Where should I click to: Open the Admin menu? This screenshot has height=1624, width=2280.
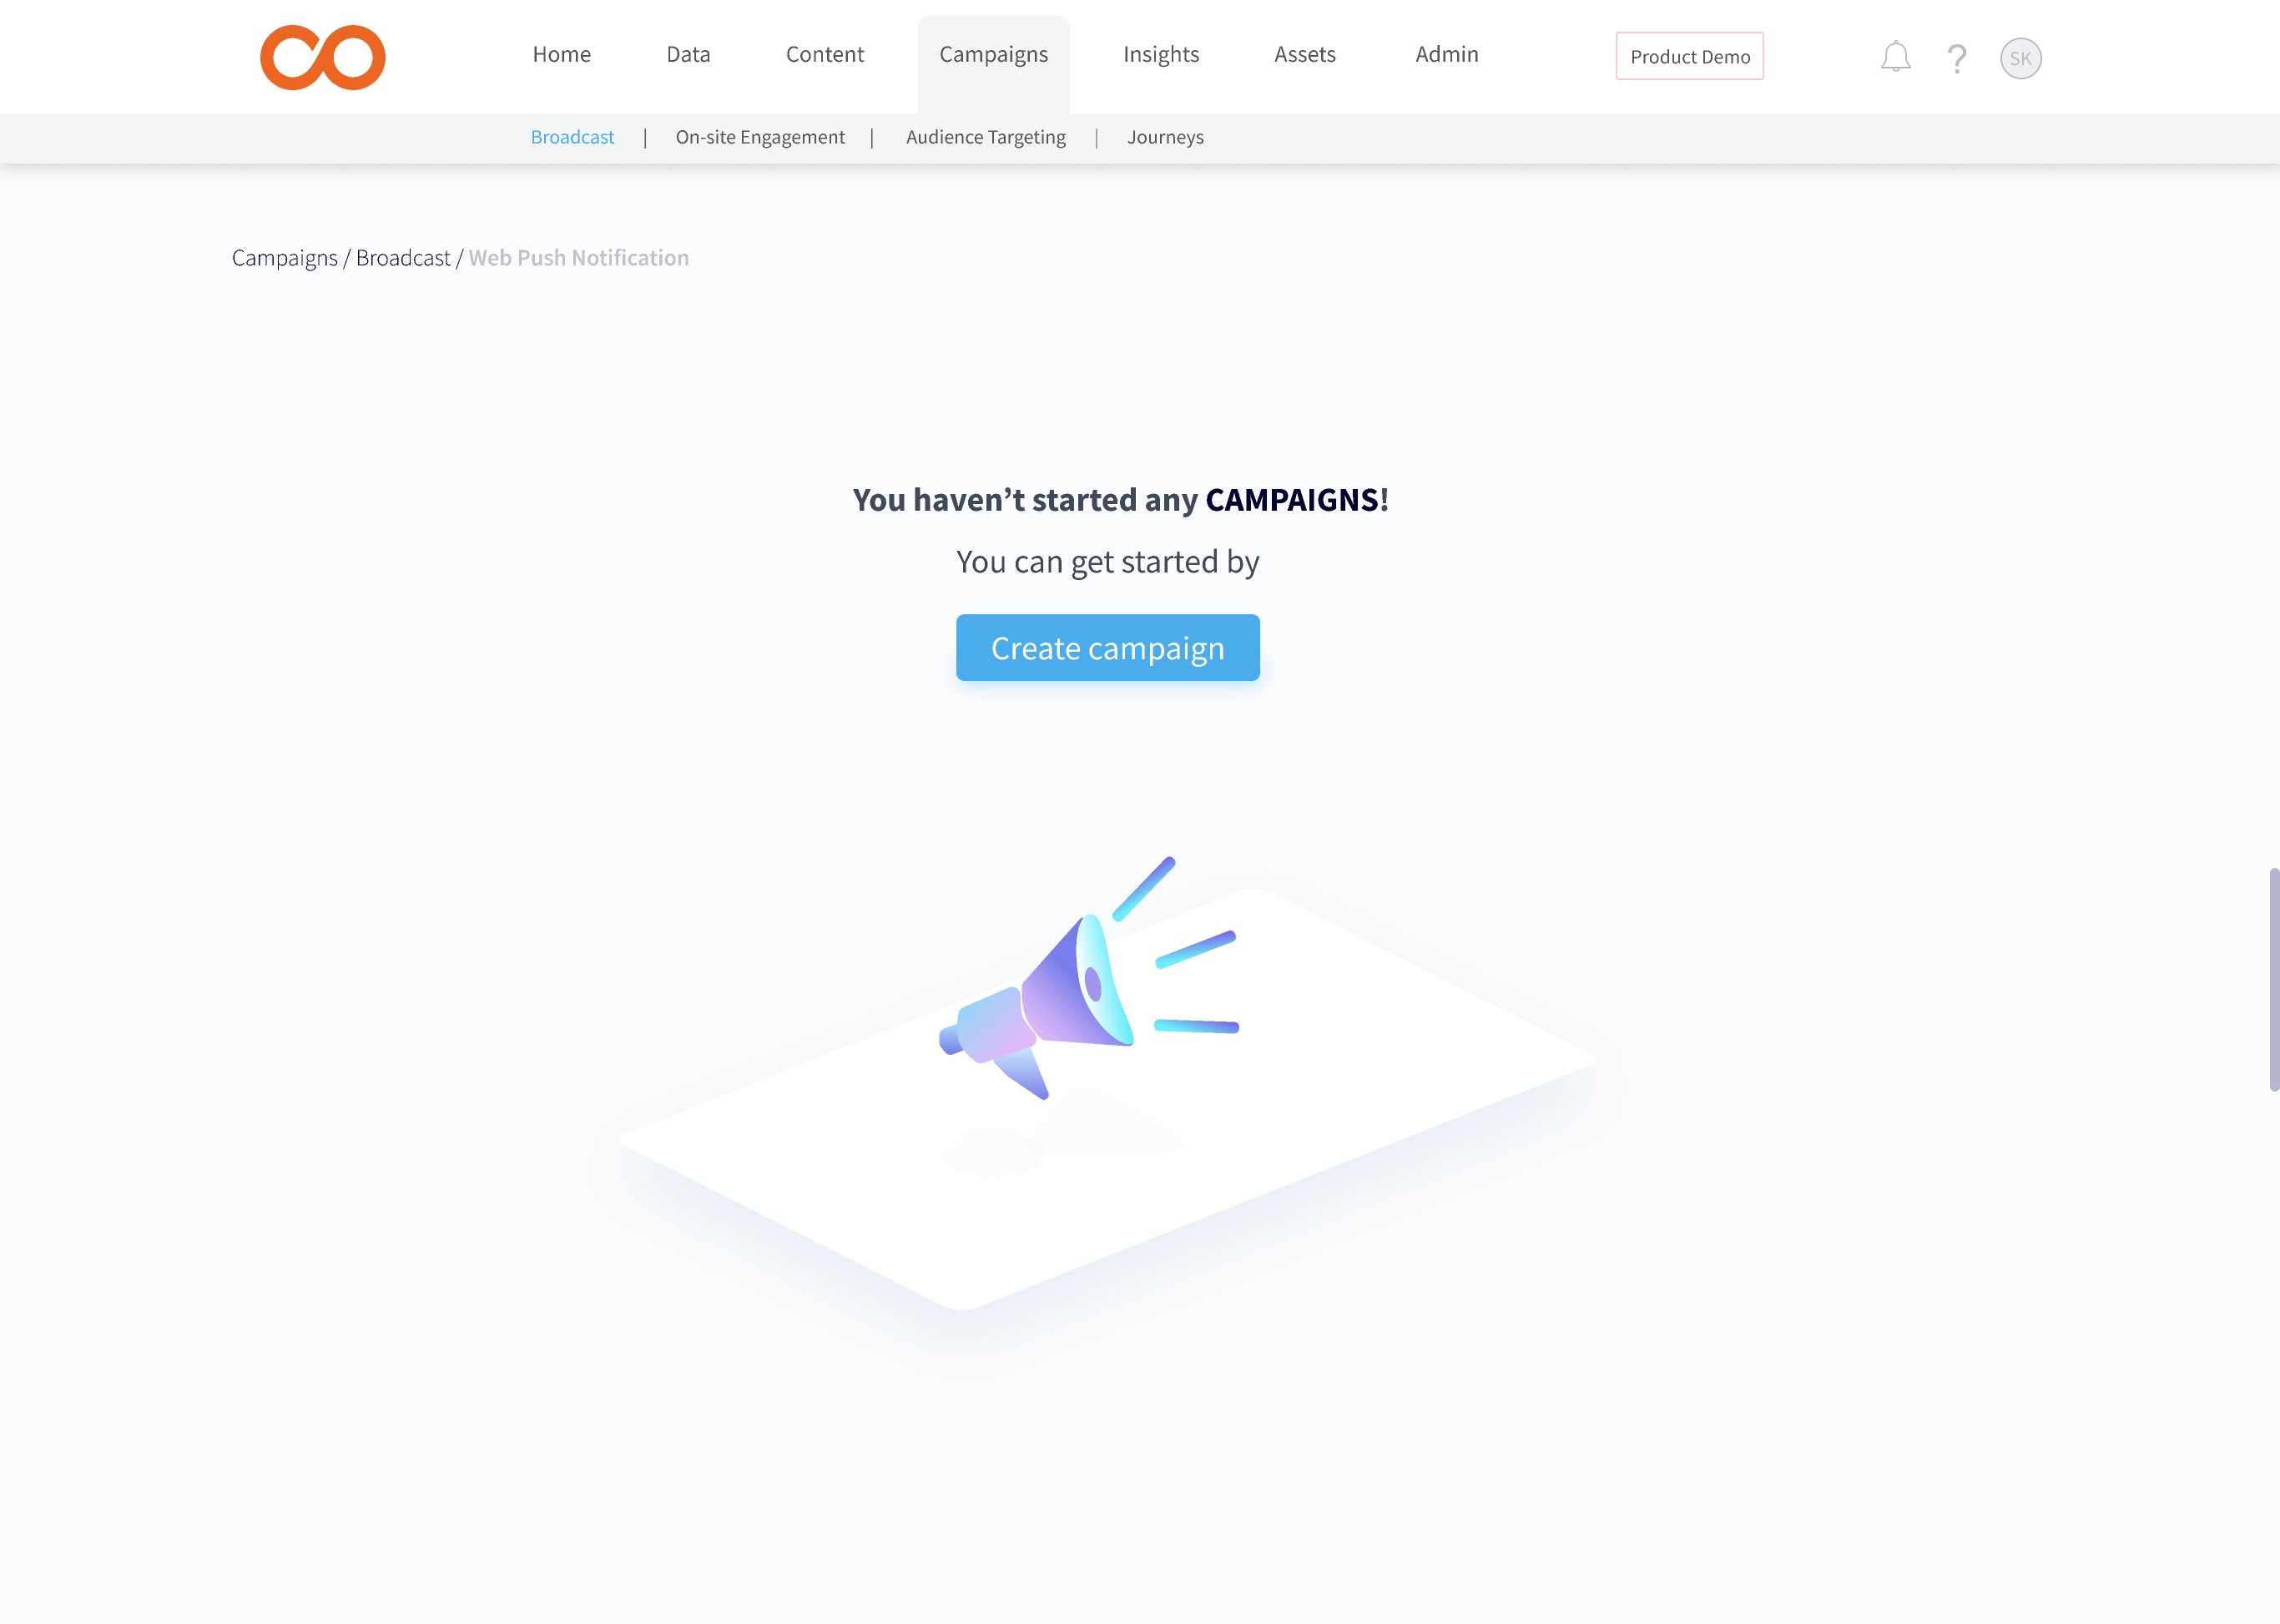(x=1446, y=55)
